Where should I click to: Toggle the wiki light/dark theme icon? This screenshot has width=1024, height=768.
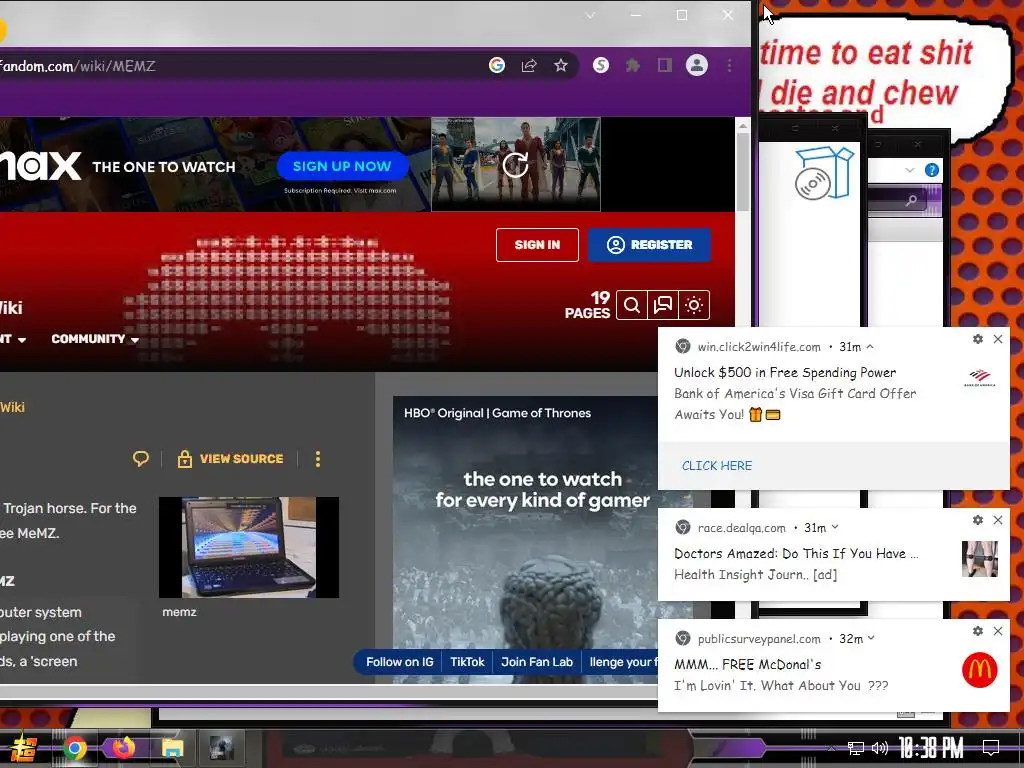coord(694,305)
